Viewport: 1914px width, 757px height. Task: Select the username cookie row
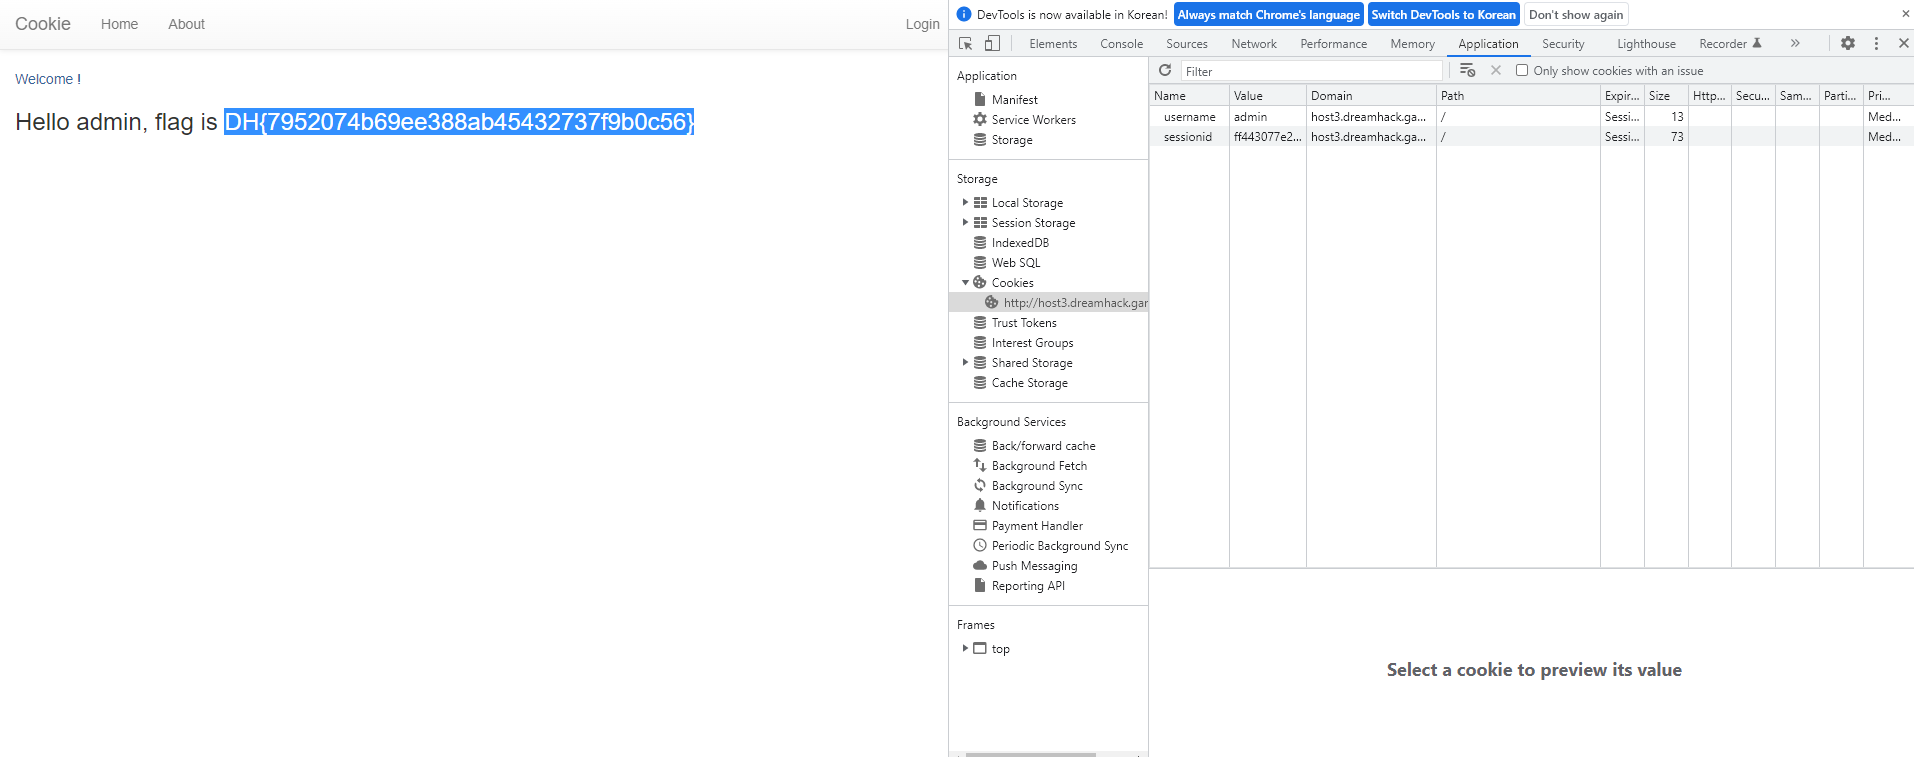click(1531, 116)
